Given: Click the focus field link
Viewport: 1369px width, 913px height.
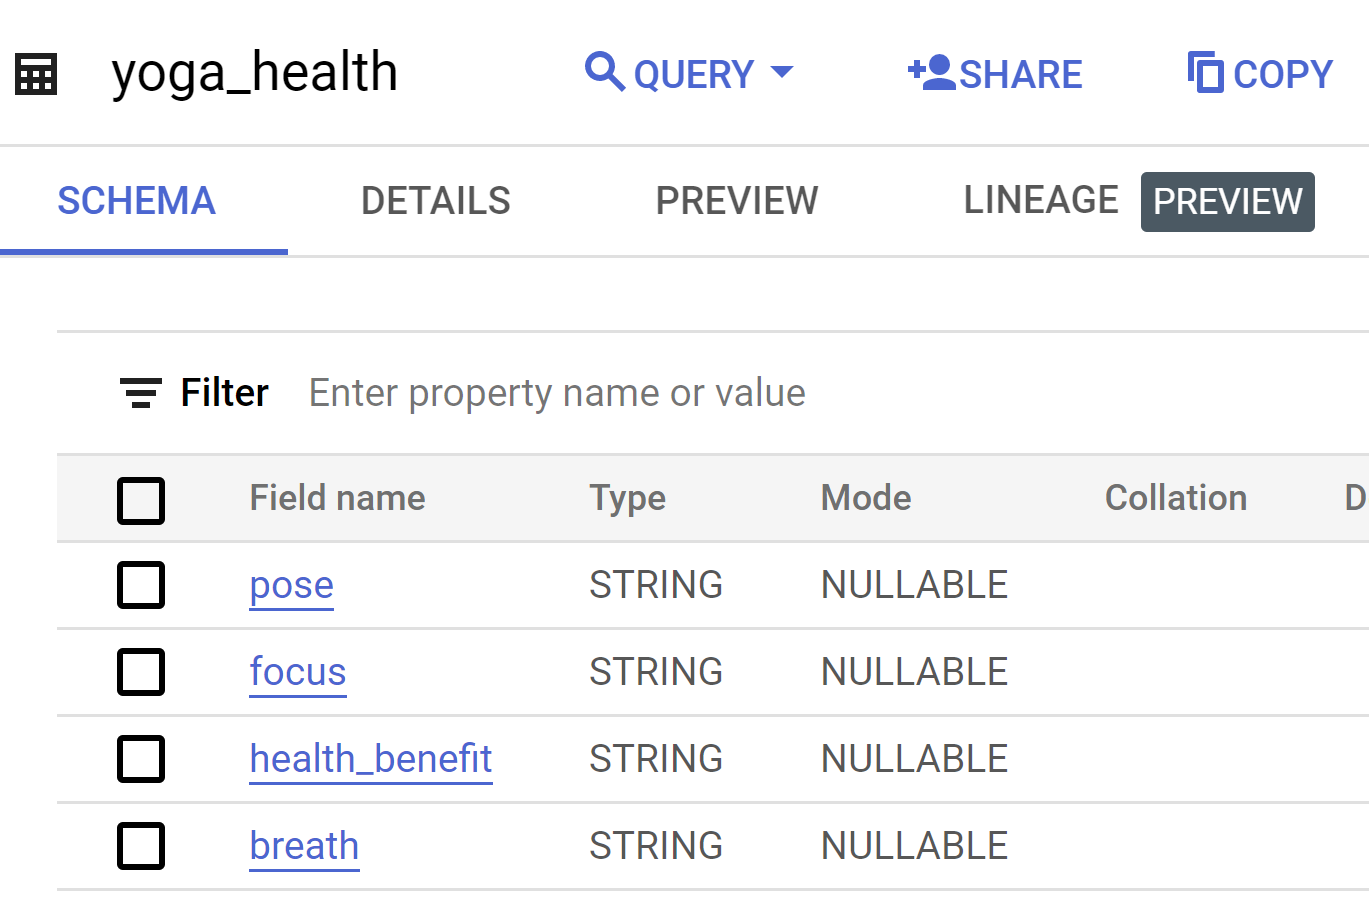Looking at the screenshot, I should pos(297,672).
